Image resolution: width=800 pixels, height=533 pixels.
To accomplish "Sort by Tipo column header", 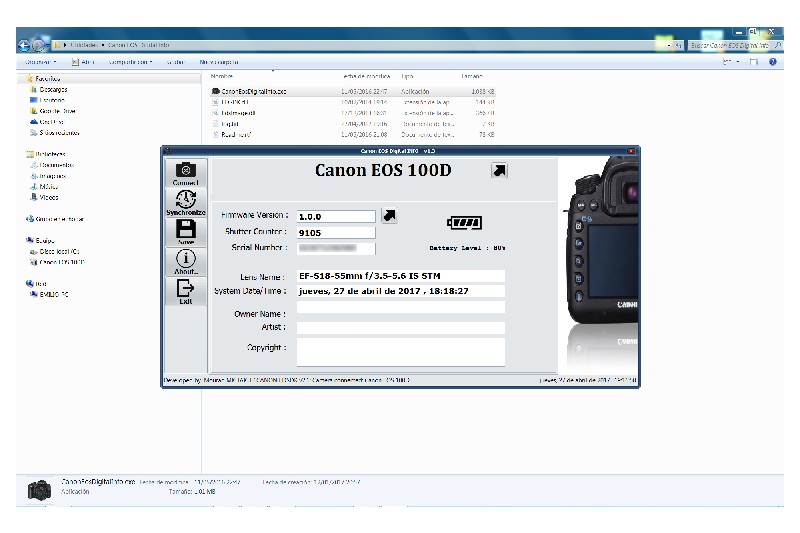I will (x=407, y=76).
